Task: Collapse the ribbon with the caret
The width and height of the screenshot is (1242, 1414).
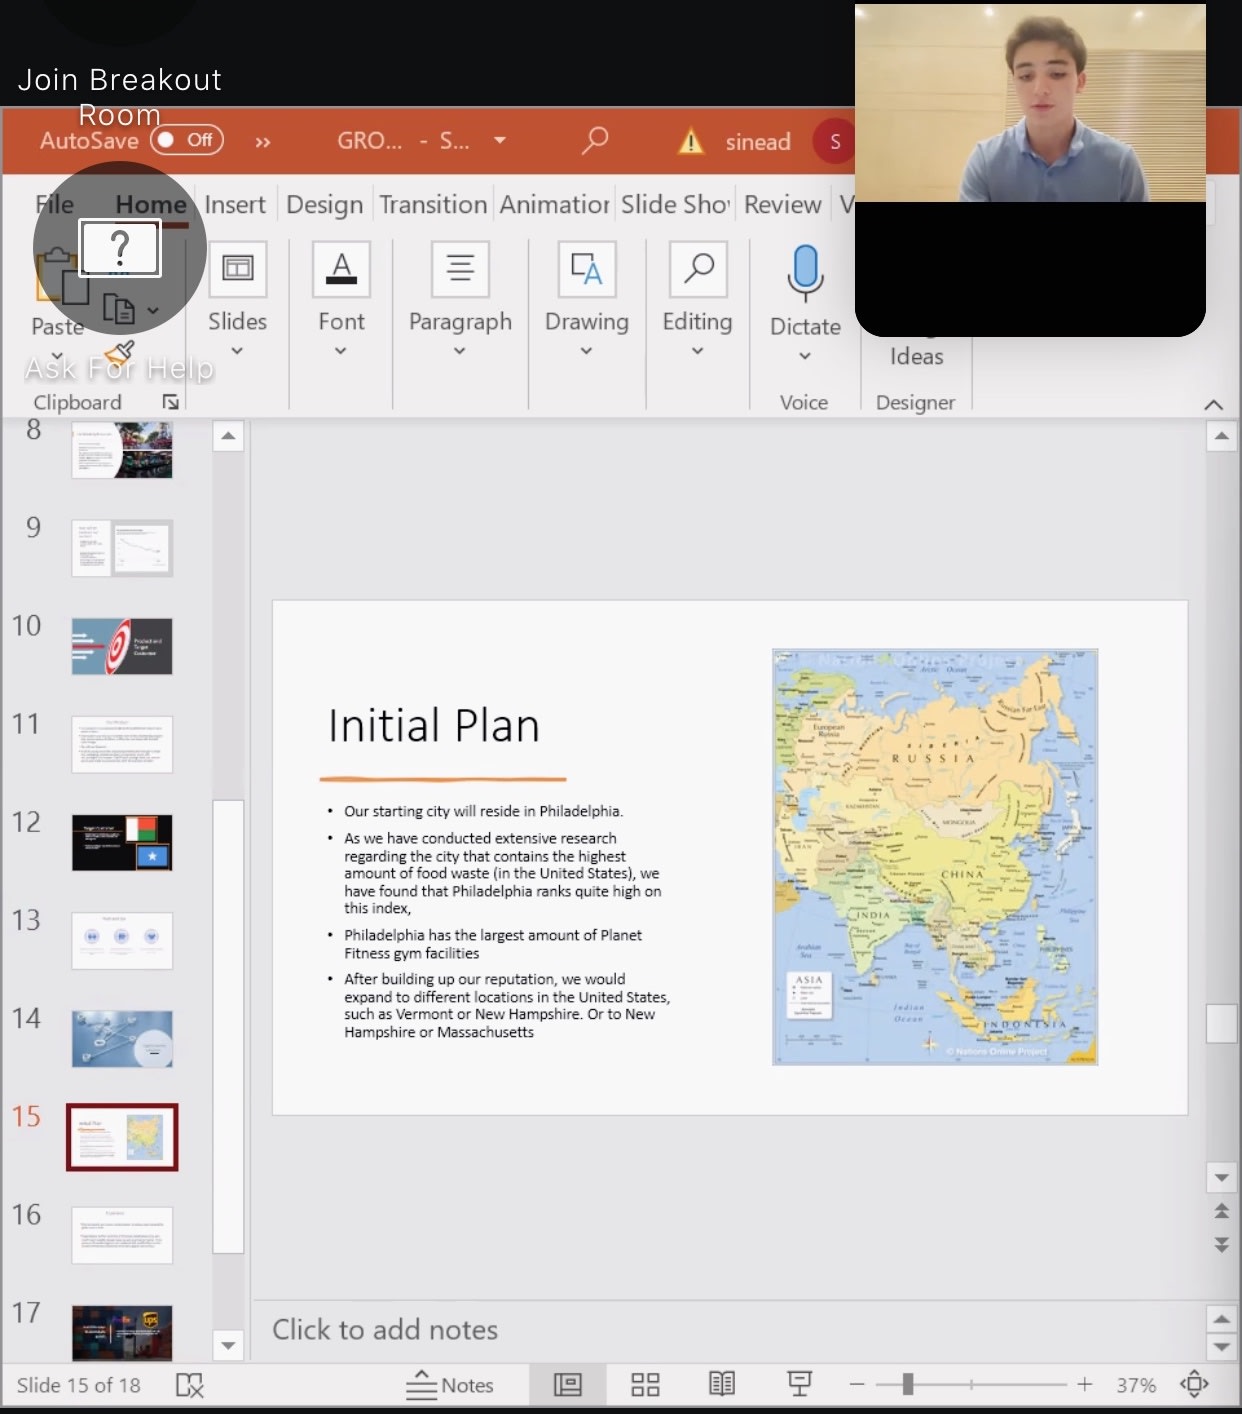Action: click(1213, 404)
